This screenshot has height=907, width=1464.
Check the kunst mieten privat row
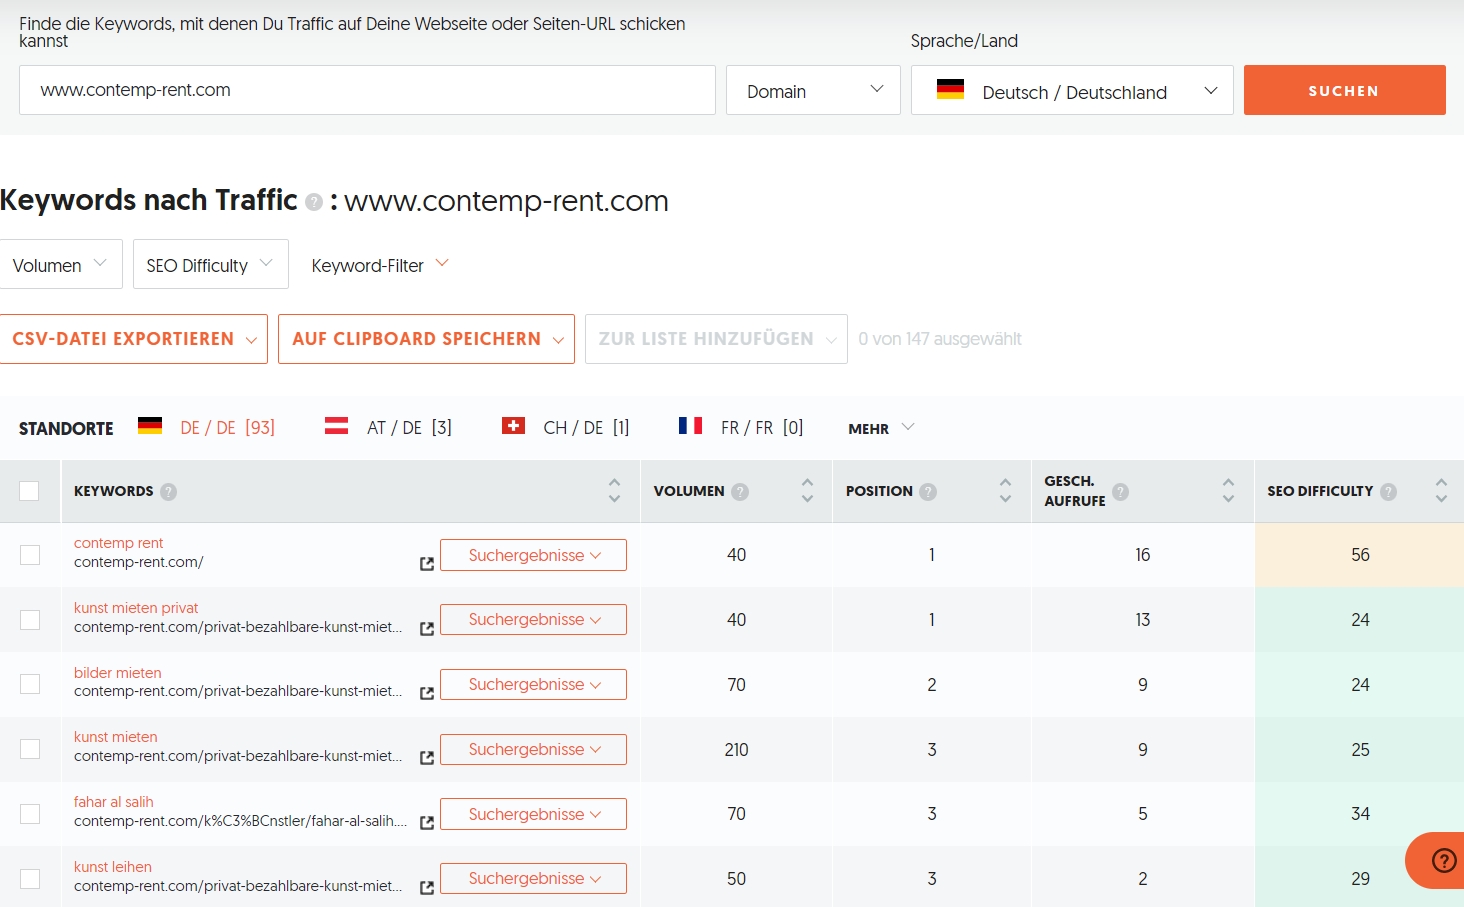click(30, 620)
